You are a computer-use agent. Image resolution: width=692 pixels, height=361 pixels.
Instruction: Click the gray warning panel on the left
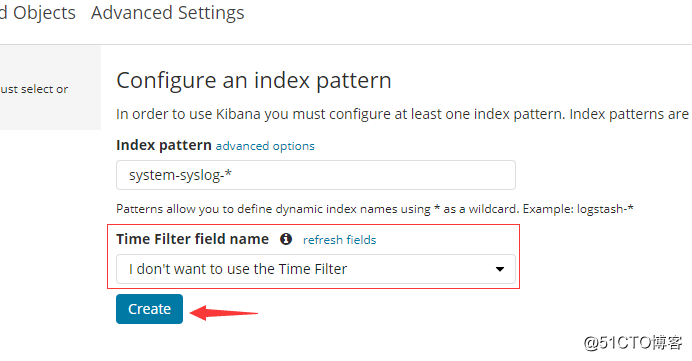(50, 87)
